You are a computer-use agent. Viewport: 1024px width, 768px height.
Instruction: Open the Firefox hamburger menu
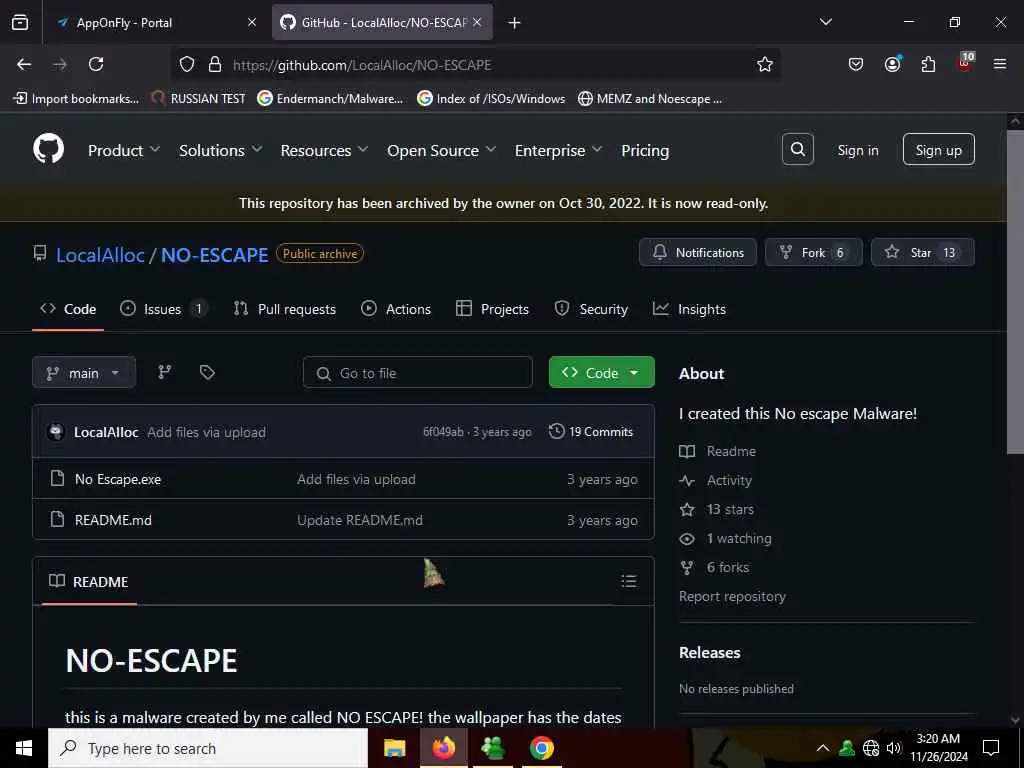click(999, 64)
